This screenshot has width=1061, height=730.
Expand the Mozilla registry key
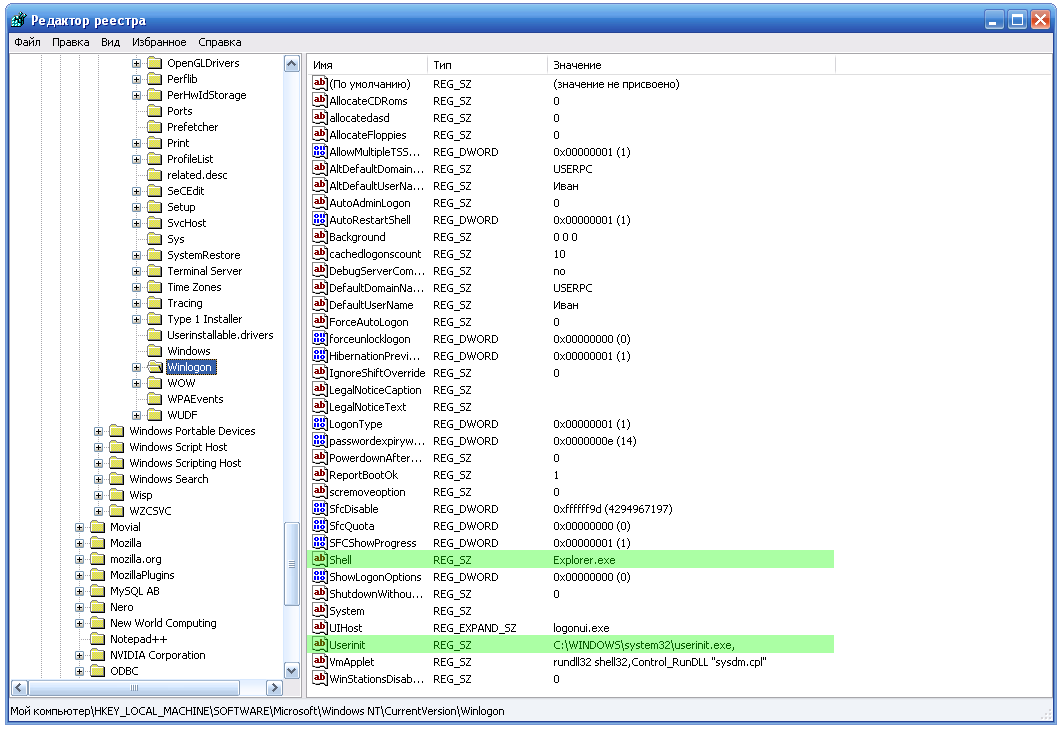tap(80, 543)
